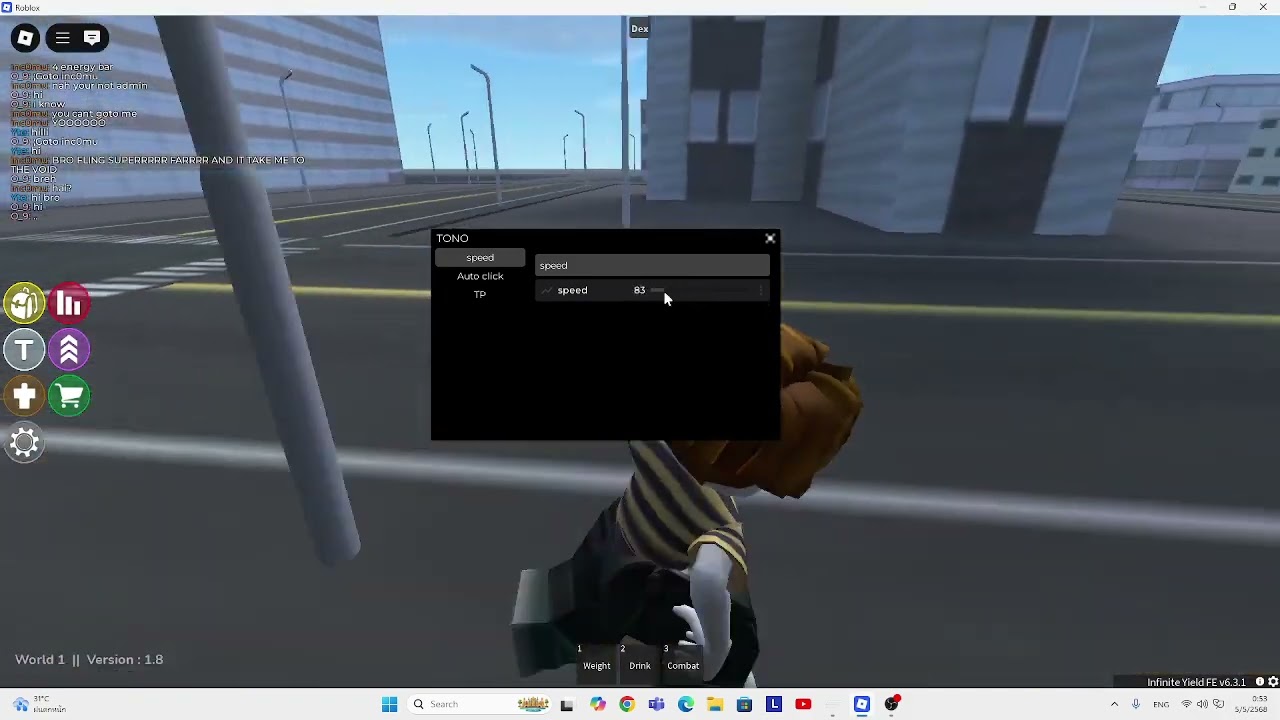Click the microphone tray icon
Image resolution: width=1280 pixels, height=720 pixels.
click(x=1136, y=704)
